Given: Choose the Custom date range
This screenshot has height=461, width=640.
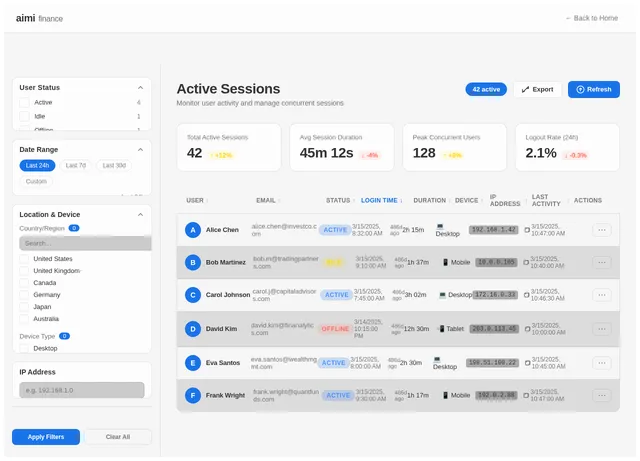Looking at the screenshot, I should click(x=36, y=181).
